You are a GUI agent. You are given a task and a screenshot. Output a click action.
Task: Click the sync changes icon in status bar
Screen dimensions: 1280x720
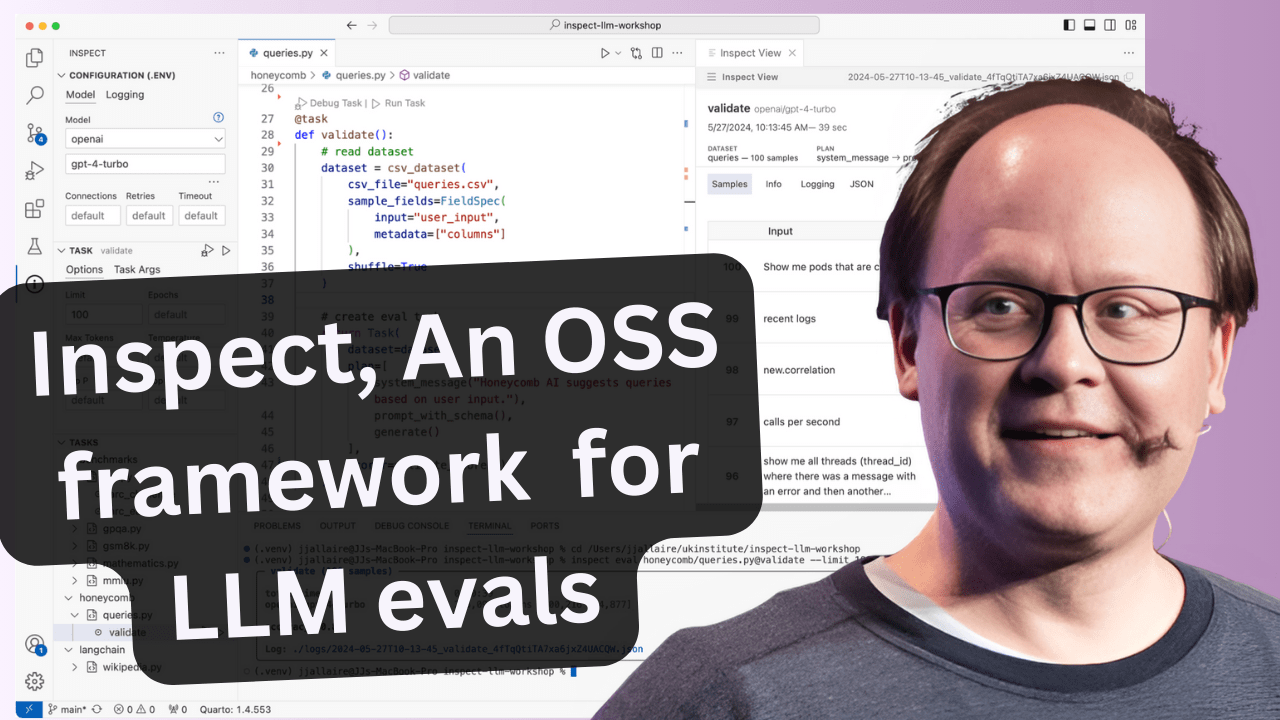click(97, 709)
